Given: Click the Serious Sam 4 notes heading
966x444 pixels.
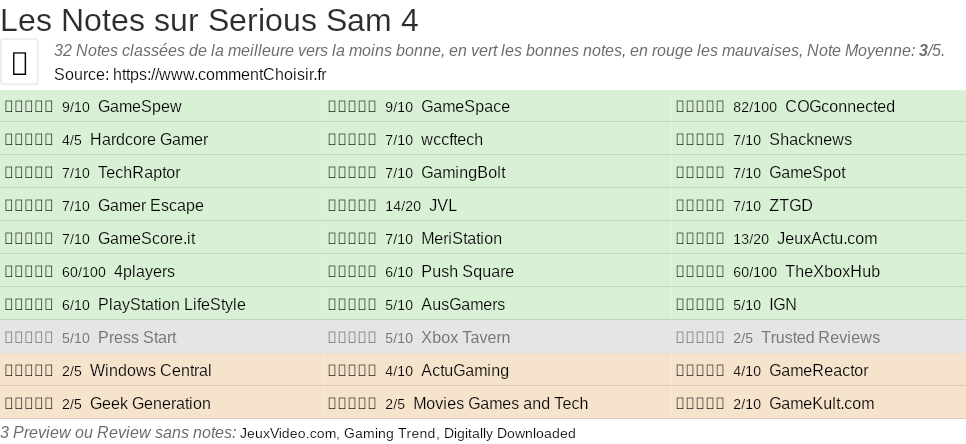Looking at the screenshot, I should 210,20.
